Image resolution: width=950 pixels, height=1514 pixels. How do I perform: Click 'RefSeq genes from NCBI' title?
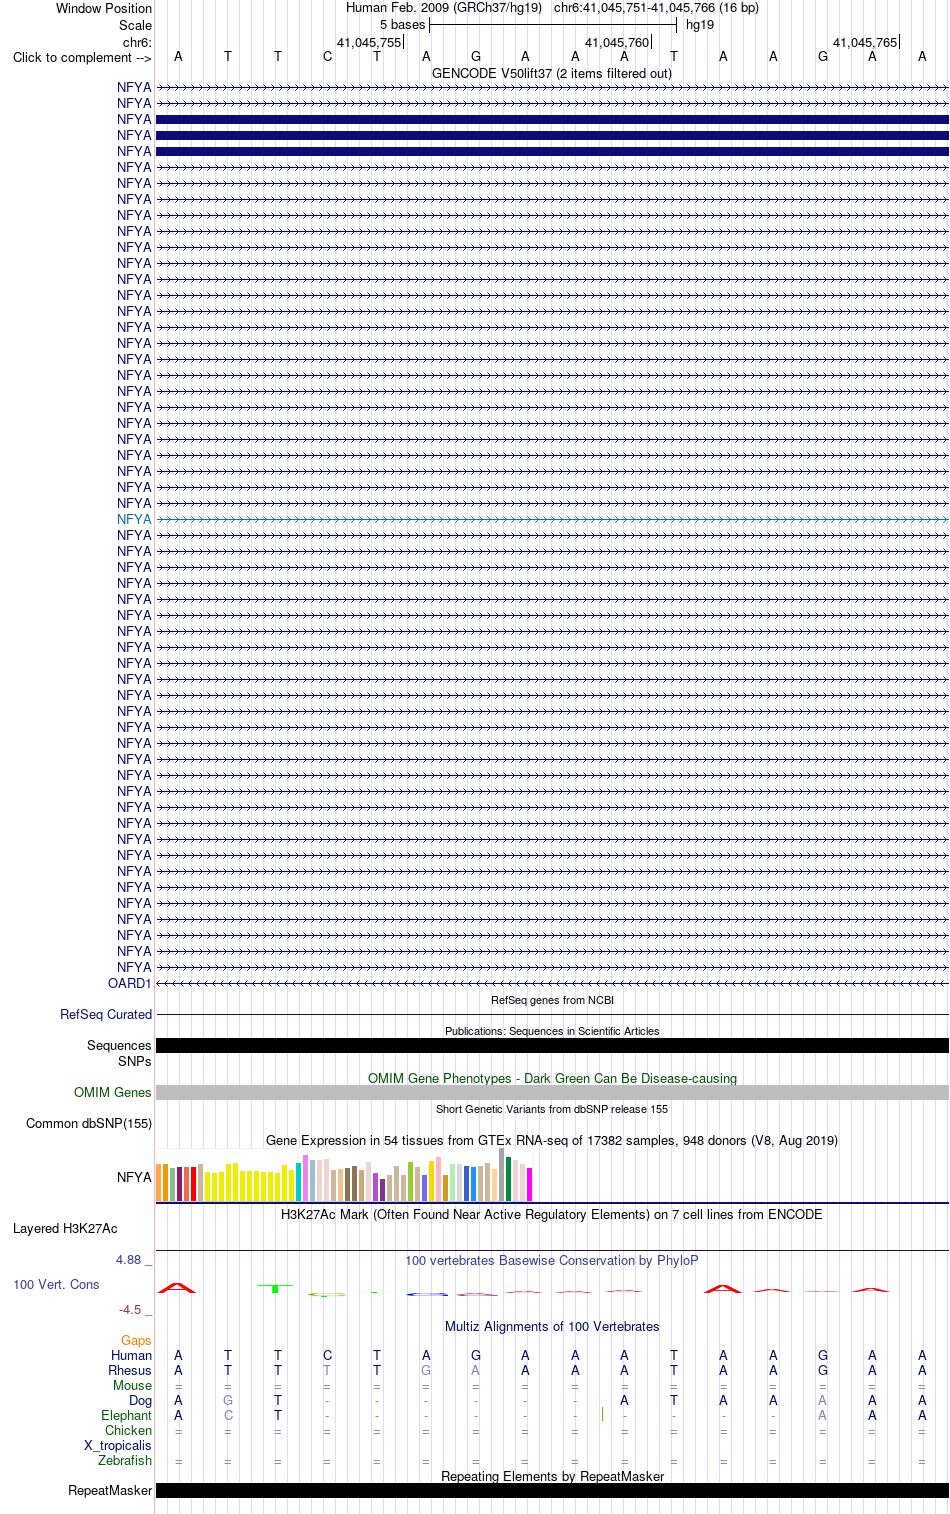click(x=552, y=1000)
